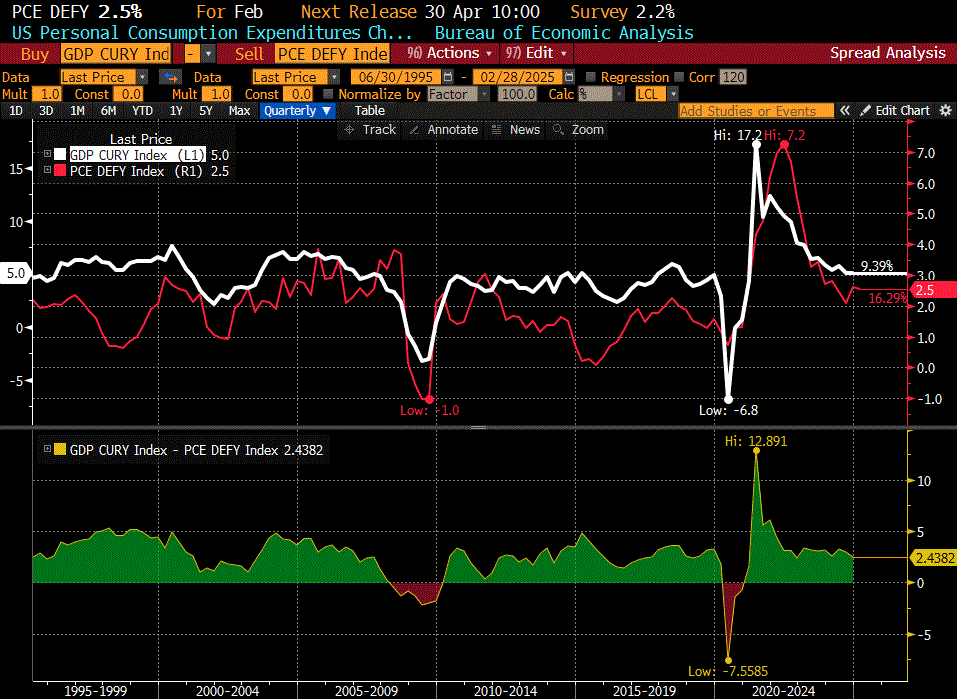
Task: Click the Sell side Const 0.0 field
Action: (299, 94)
